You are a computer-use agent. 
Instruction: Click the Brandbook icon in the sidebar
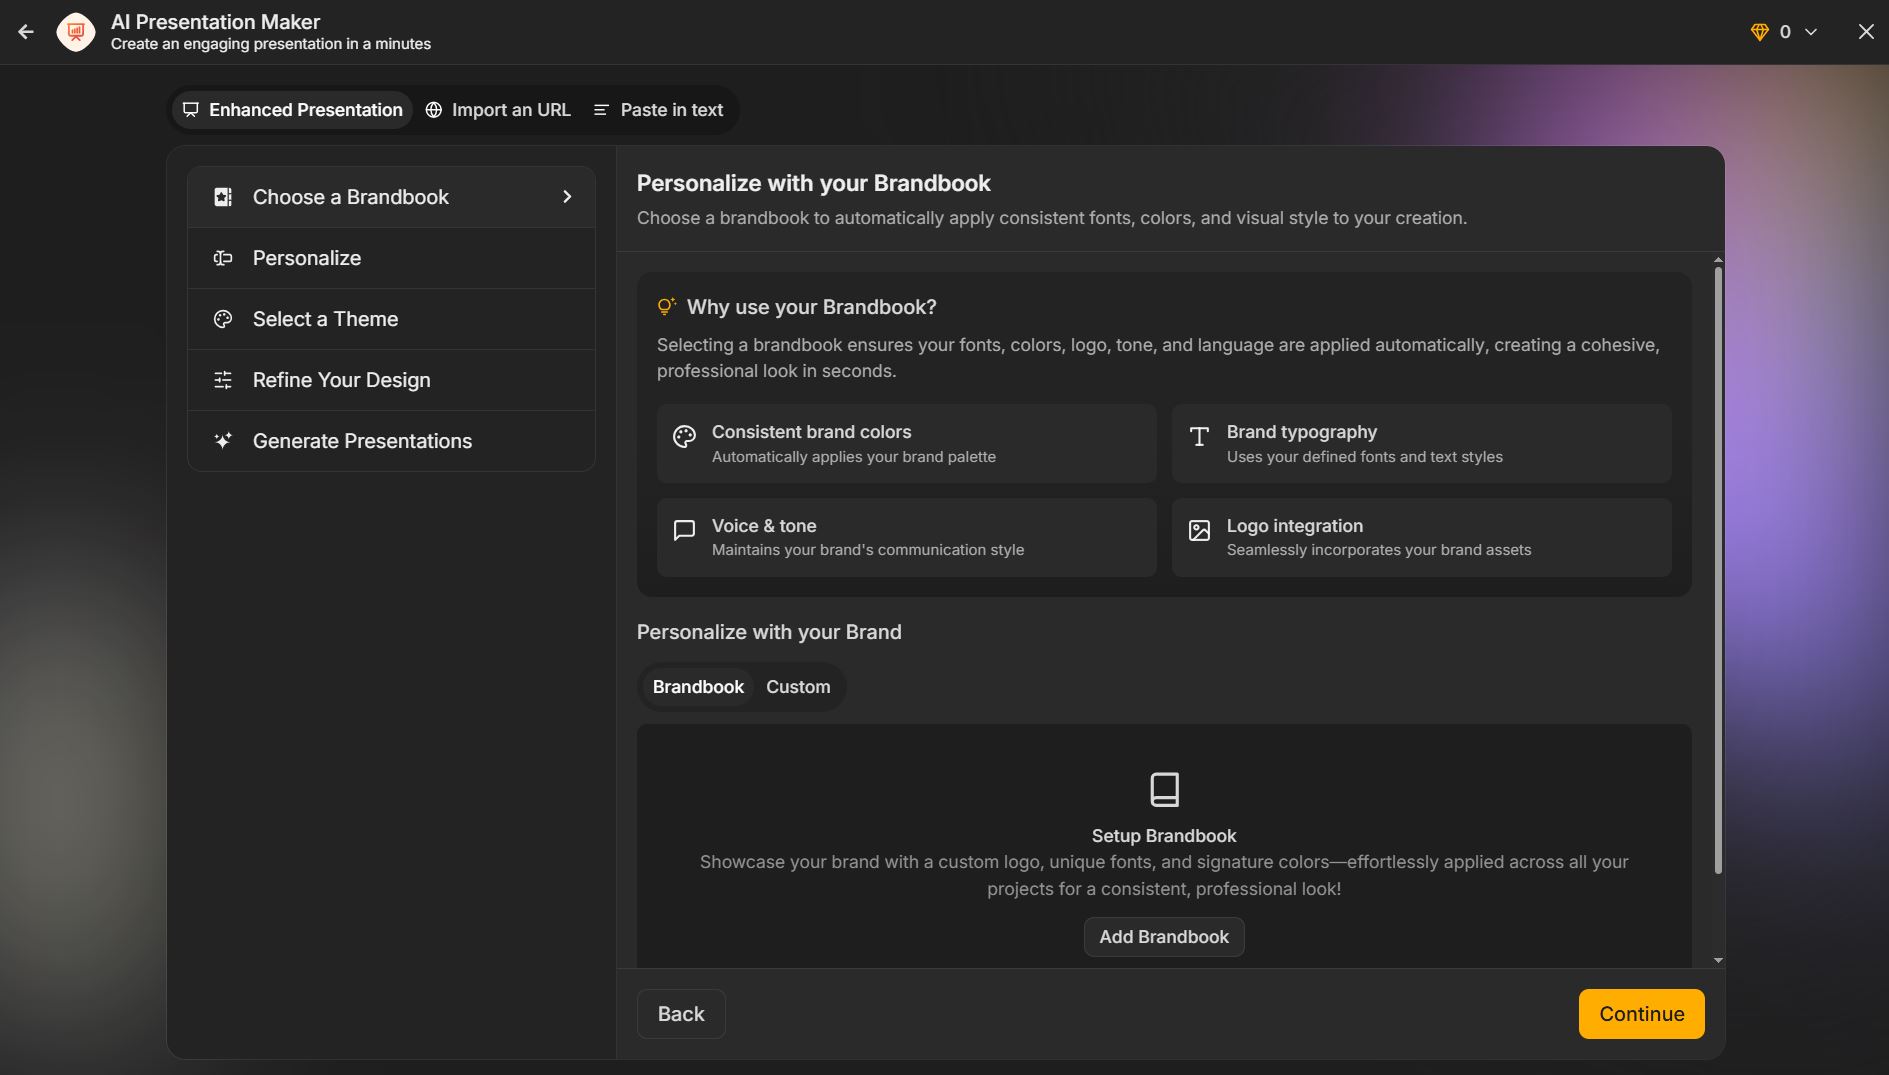pos(223,197)
